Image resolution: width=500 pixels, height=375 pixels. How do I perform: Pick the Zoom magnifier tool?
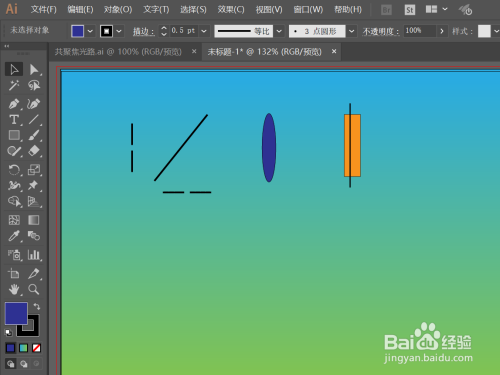point(34,289)
